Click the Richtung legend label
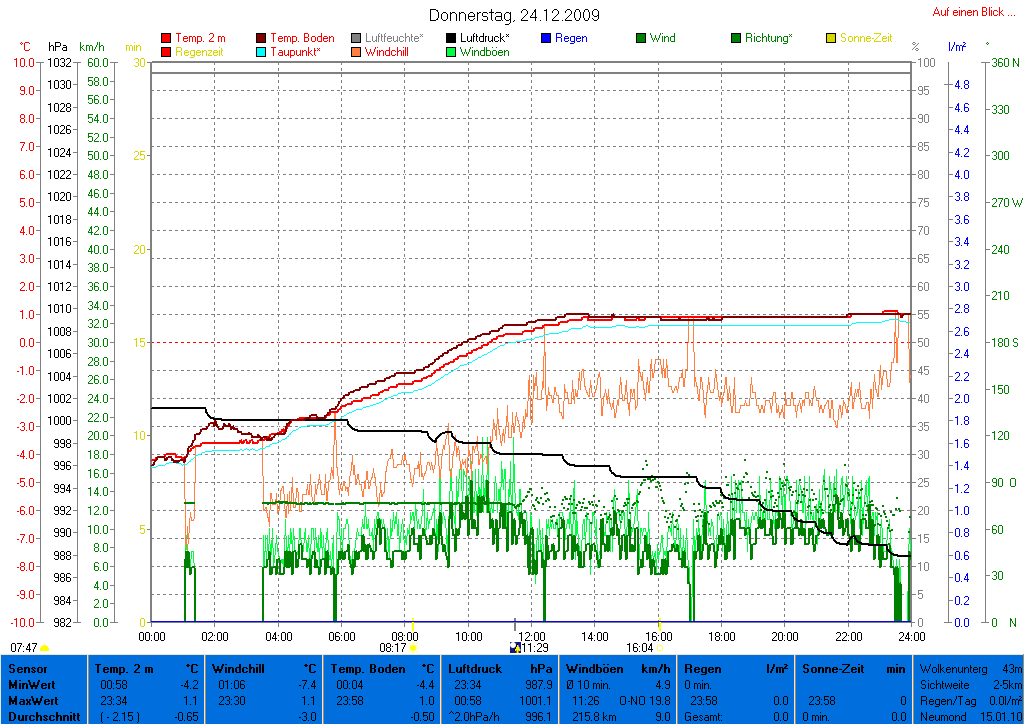 pos(769,39)
